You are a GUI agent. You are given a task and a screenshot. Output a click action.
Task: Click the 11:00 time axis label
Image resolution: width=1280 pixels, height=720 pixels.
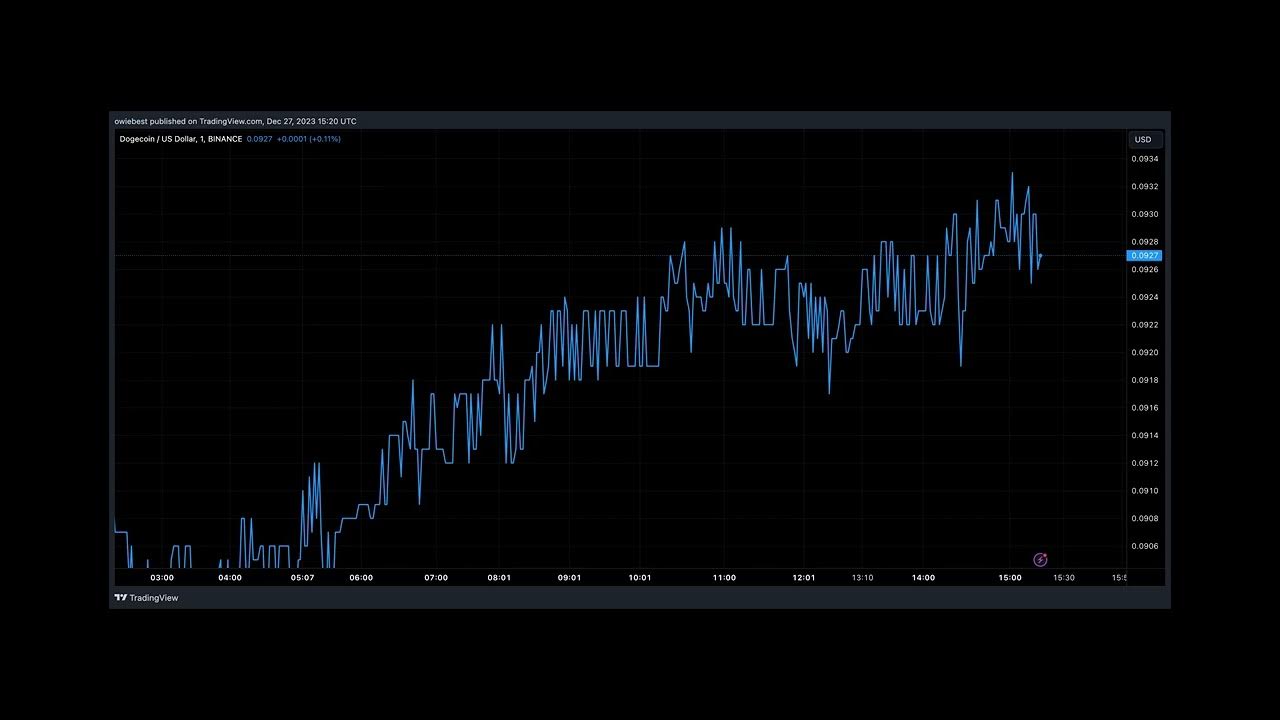pyautogui.click(x=724, y=578)
